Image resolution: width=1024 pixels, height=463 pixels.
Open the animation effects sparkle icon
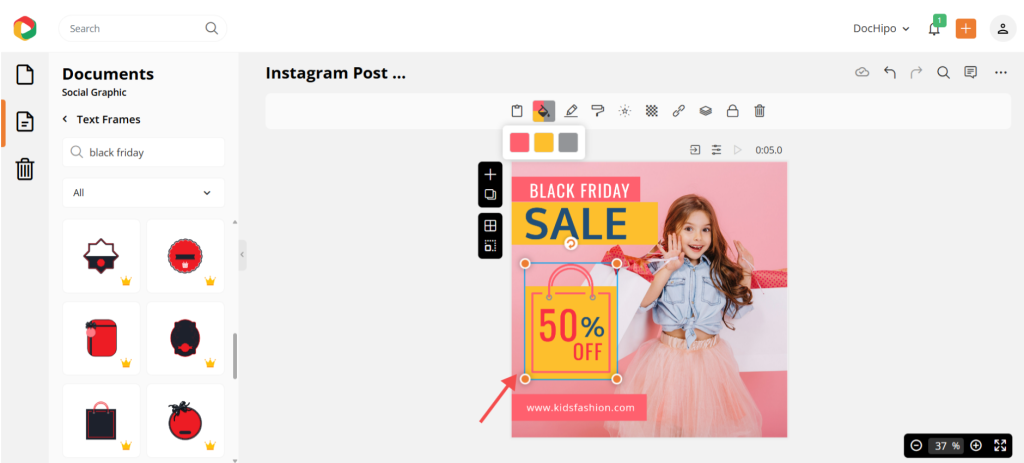(x=625, y=111)
